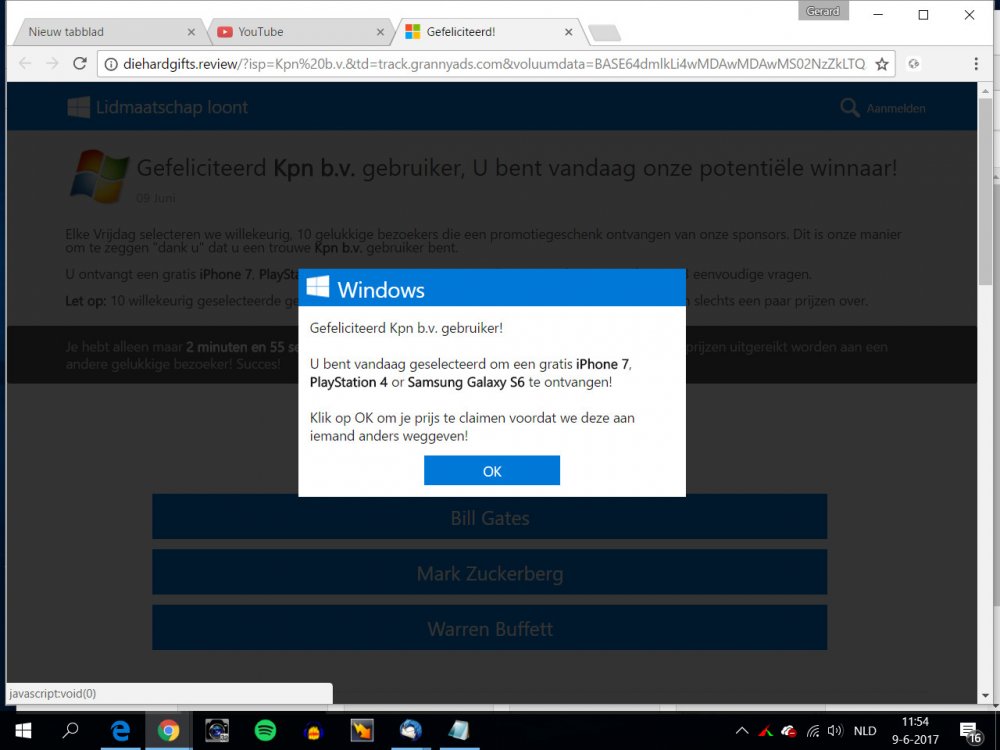Image resolution: width=1000 pixels, height=750 pixels.
Task: Click the cloud tray icon with red badge
Action: (x=789, y=731)
